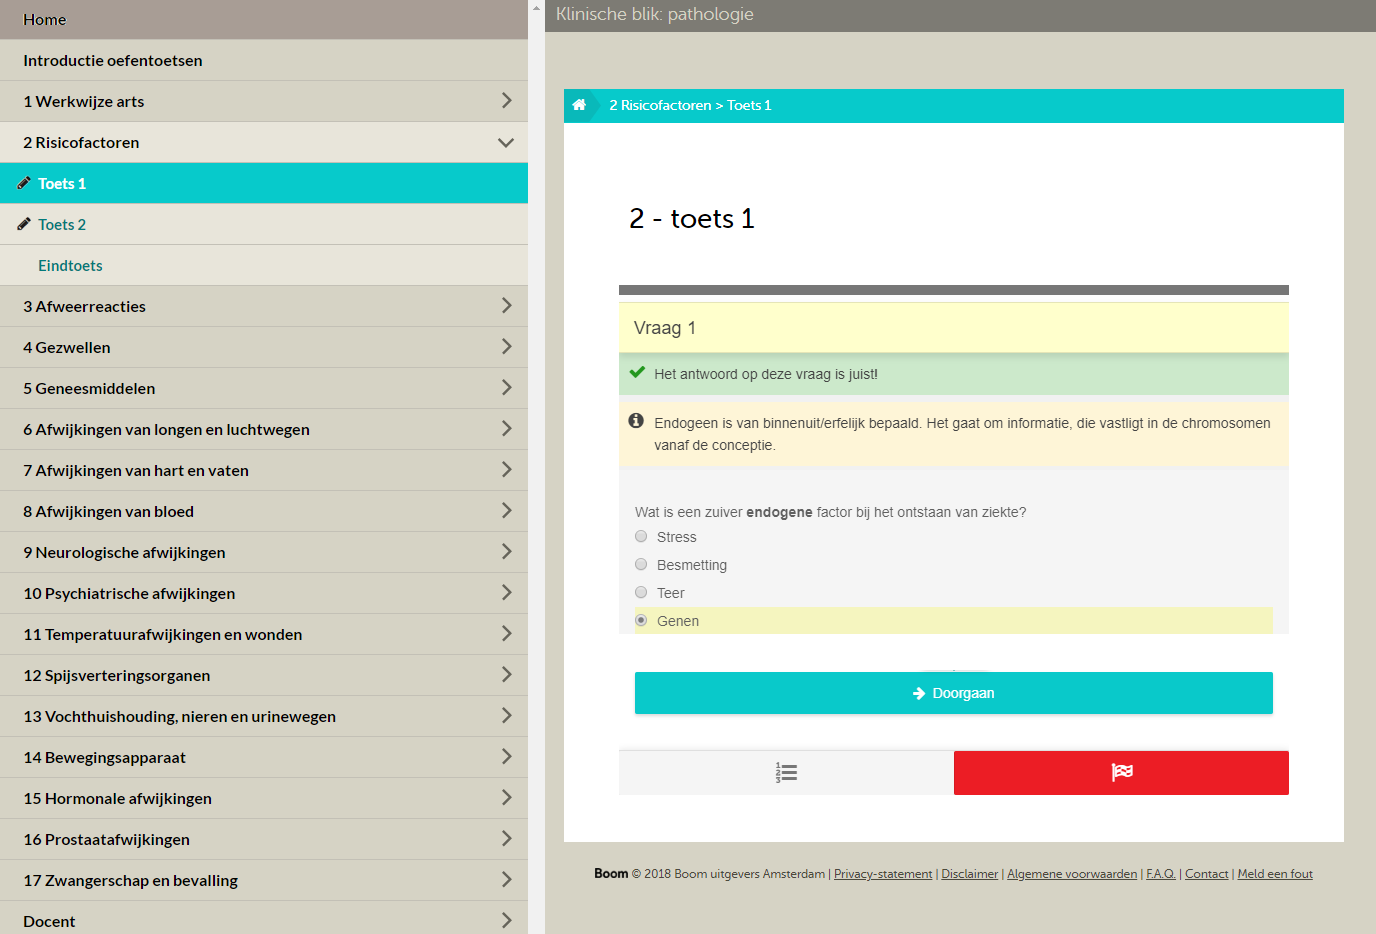This screenshot has height=934, width=1376.
Task: Choose the Teer radio button
Action: (x=641, y=593)
